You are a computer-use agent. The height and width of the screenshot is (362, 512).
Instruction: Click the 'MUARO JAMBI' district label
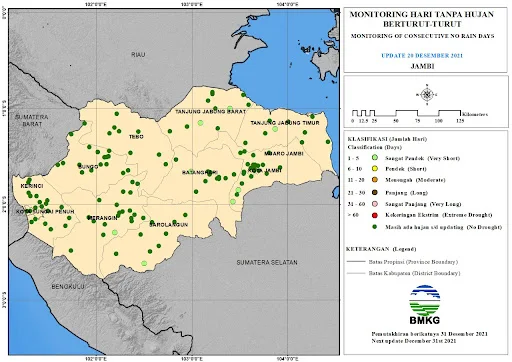pos(284,153)
